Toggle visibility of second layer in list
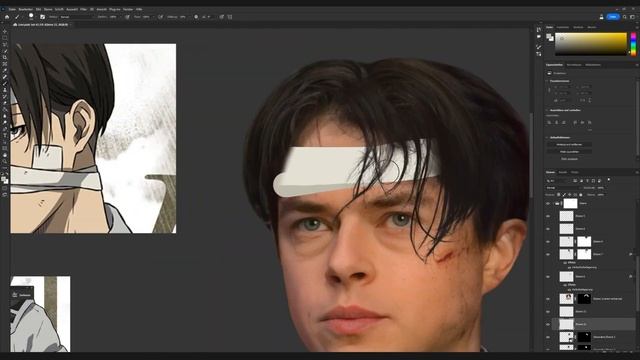The height and width of the screenshot is (360, 640). click(548, 216)
